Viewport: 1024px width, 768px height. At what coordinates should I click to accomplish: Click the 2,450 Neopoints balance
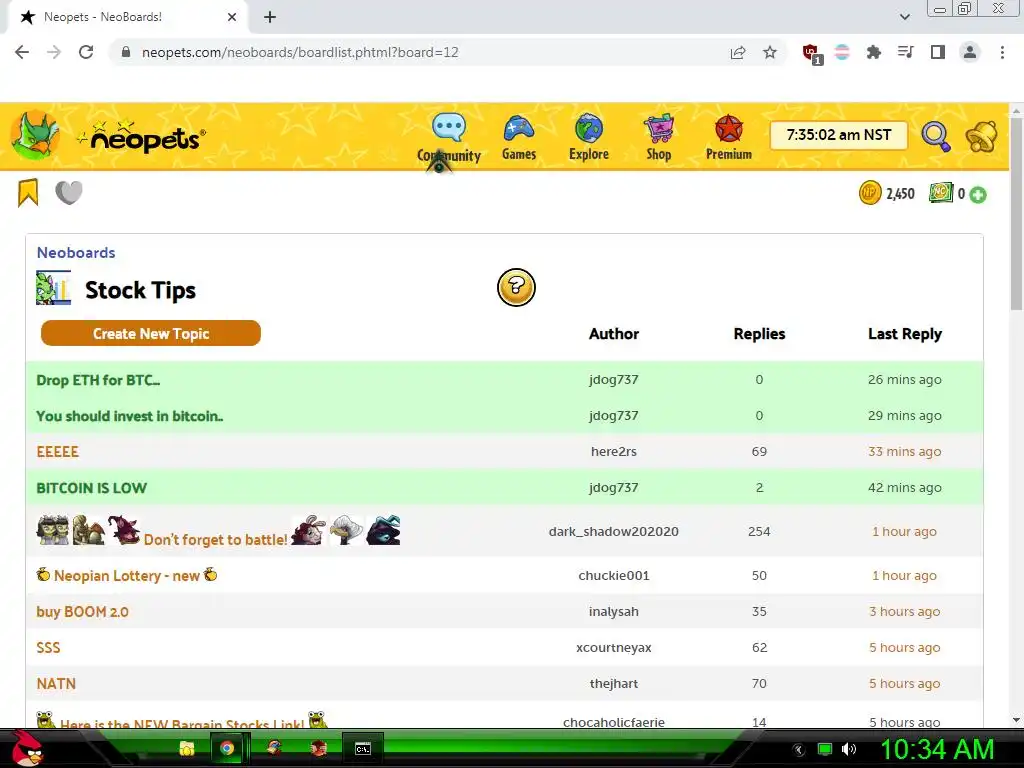point(900,193)
